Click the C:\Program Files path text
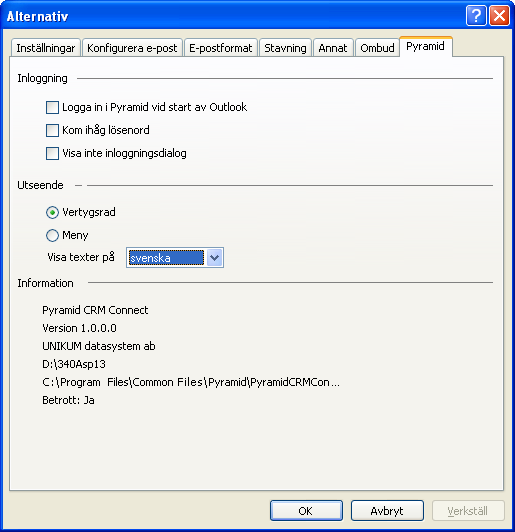The height and width of the screenshot is (532, 515). click(191, 382)
